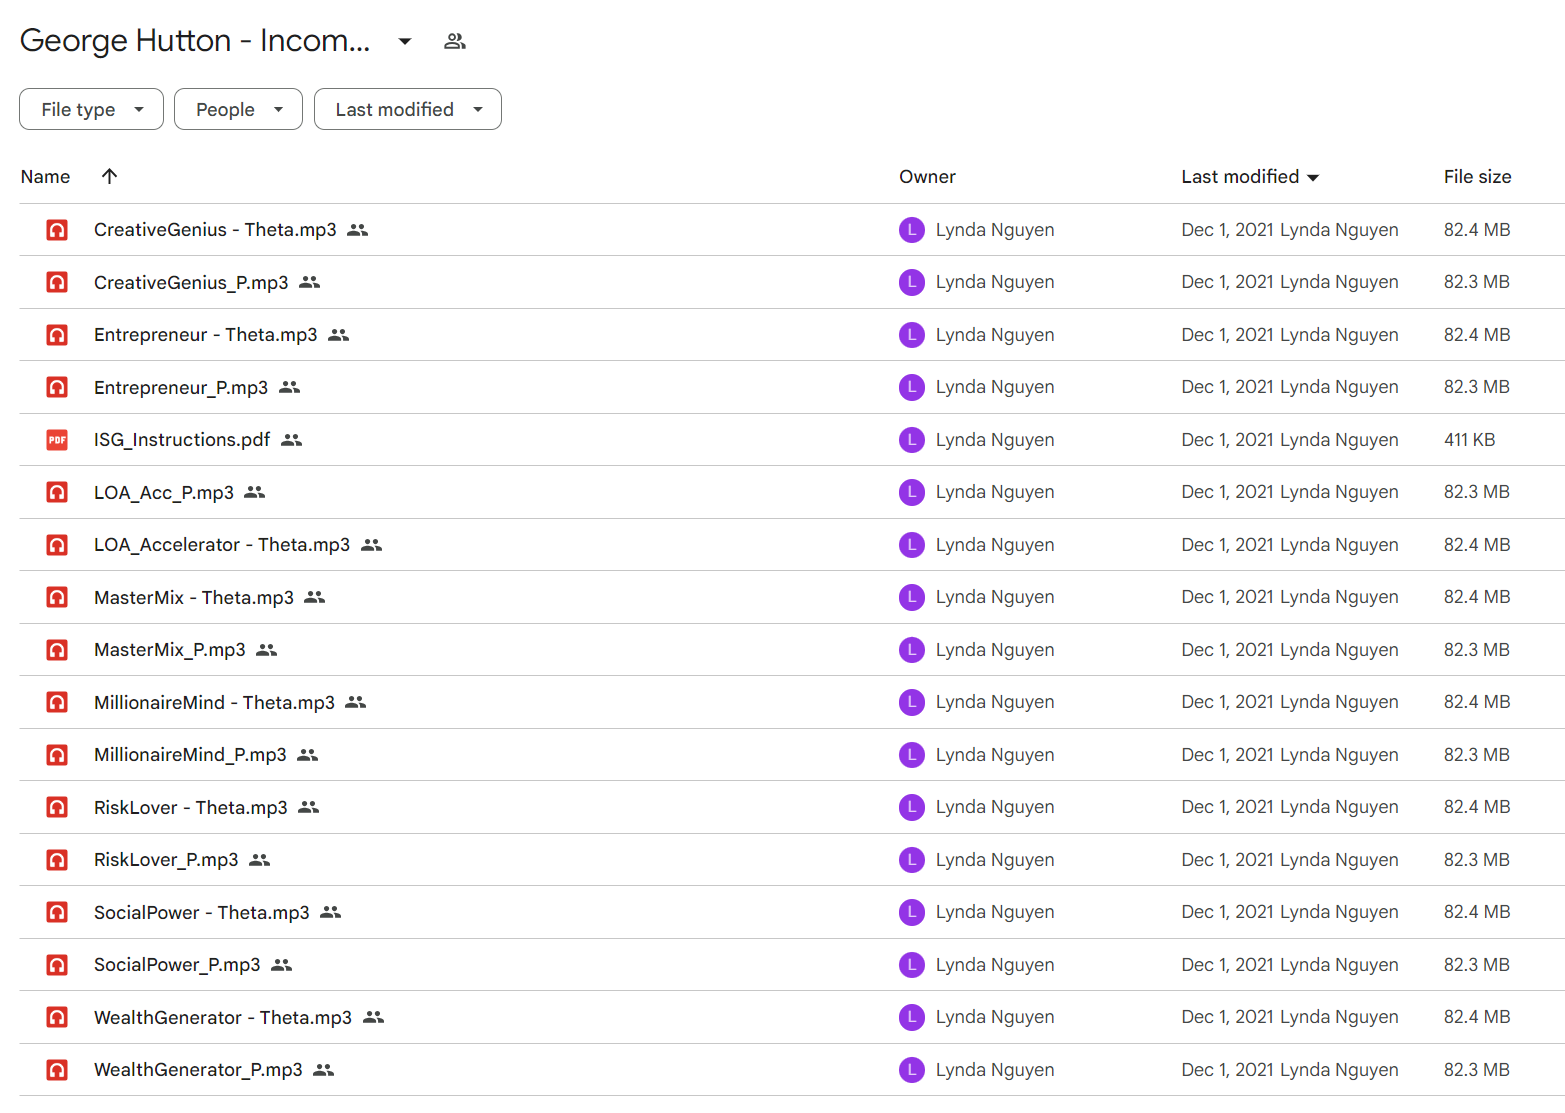Click the 411 KB file size value
Image resolution: width=1565 pixels, height=1113 pixels.
1469,440
